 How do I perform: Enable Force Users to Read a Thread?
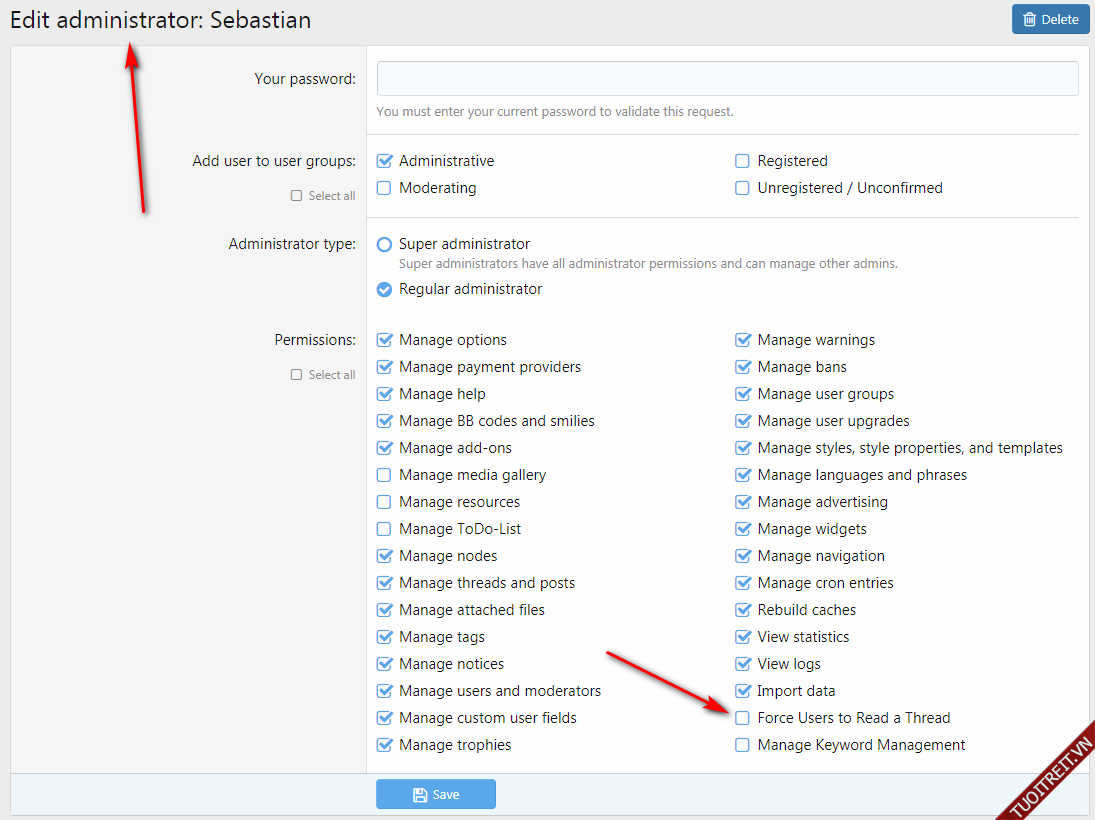point(742,718)
